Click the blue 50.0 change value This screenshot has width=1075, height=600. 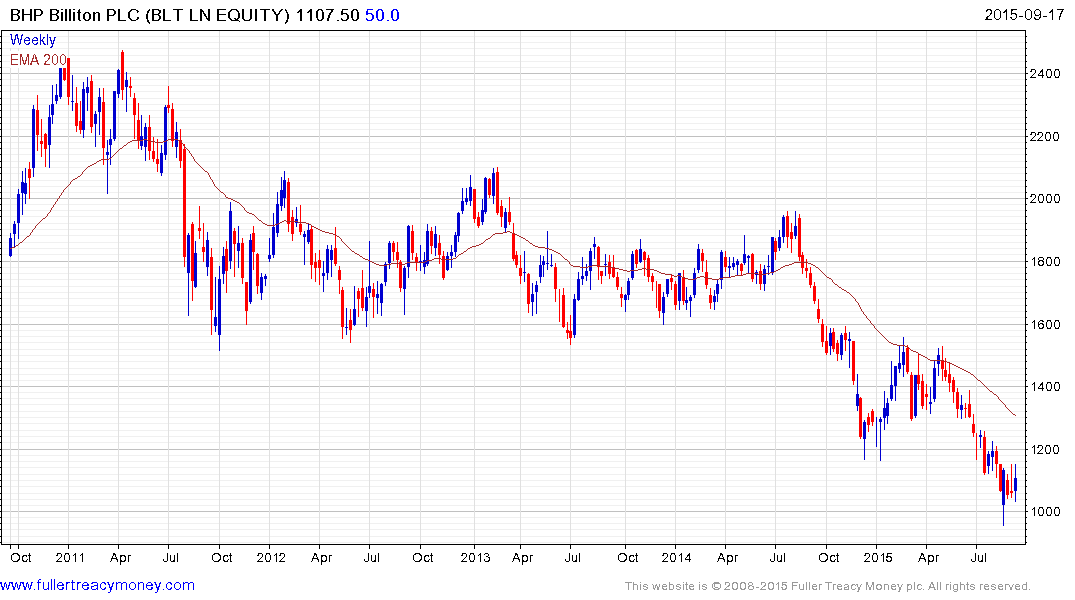(382, 15)
